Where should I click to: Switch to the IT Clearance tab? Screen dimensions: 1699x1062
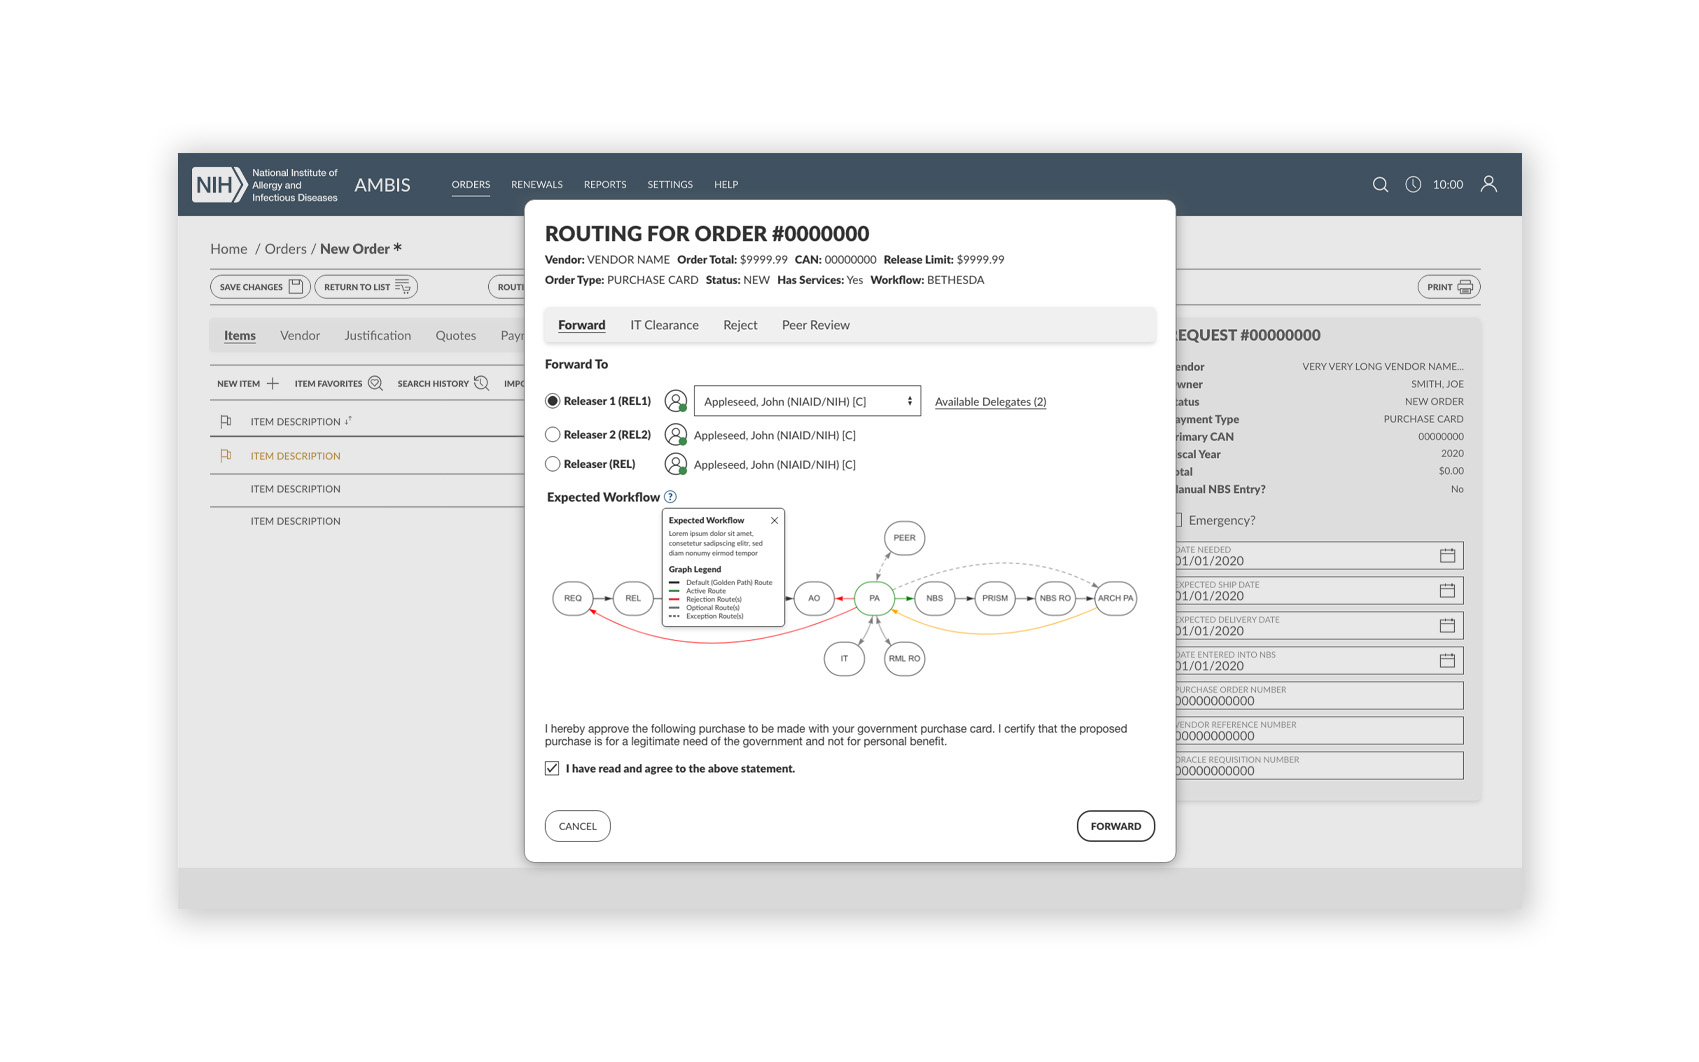[664, 326]
